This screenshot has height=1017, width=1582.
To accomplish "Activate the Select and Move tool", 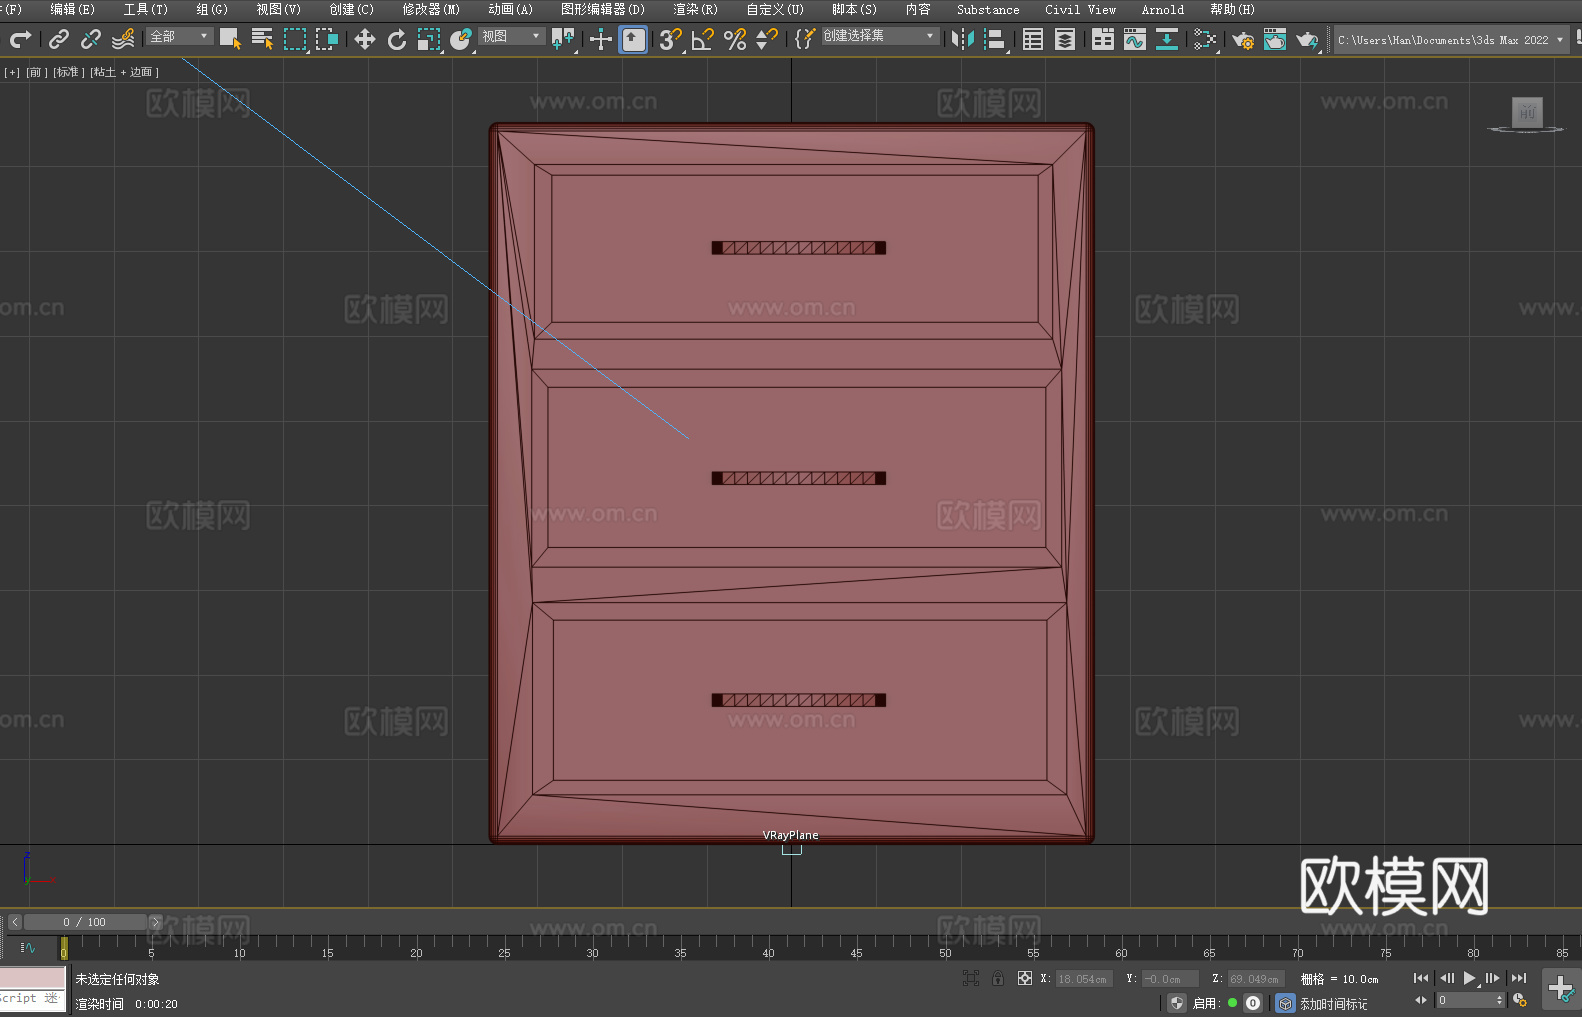I will tap(365, 39).
